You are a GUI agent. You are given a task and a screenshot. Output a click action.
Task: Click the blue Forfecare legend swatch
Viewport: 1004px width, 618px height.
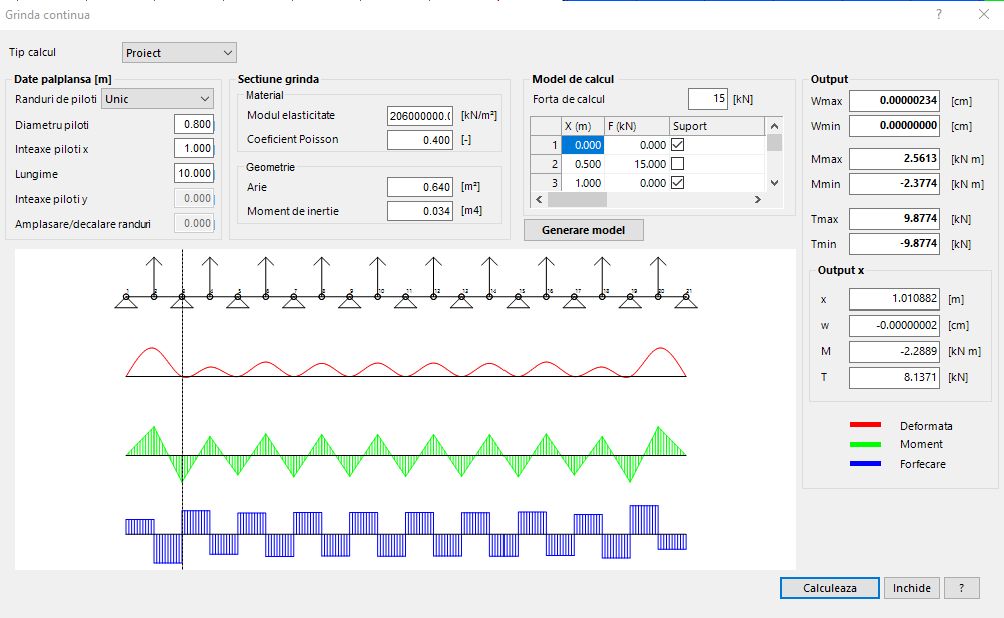coord(864,463)
